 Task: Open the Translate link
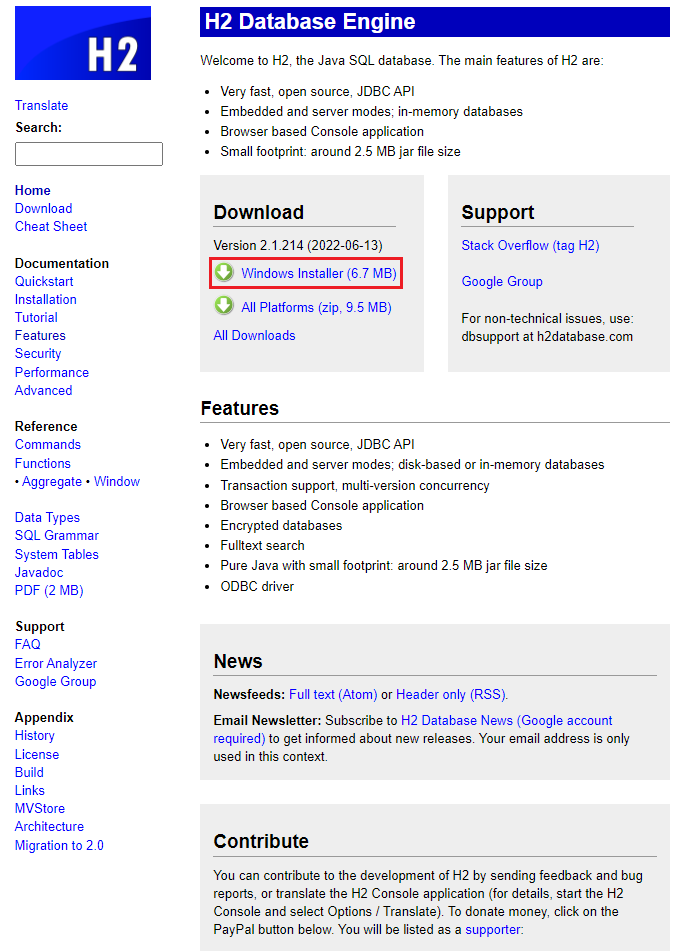tap(42, 105)
